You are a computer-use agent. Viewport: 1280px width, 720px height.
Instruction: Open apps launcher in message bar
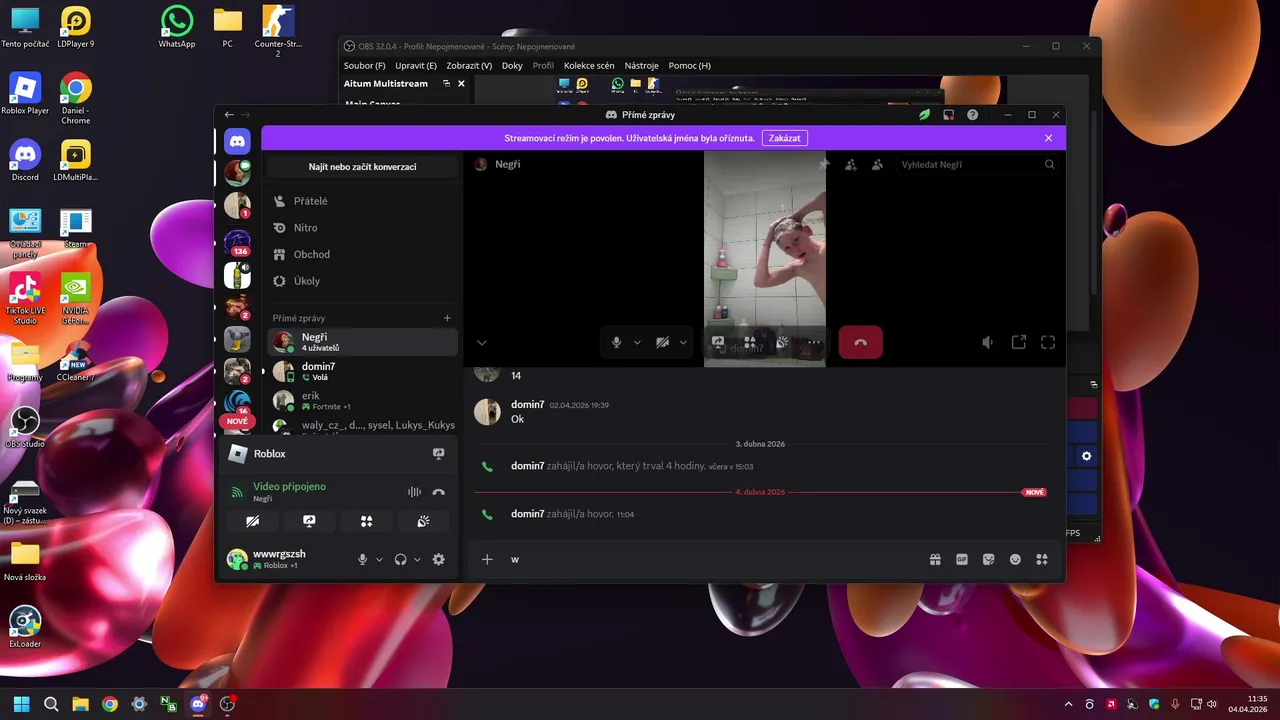[1041, 560]
